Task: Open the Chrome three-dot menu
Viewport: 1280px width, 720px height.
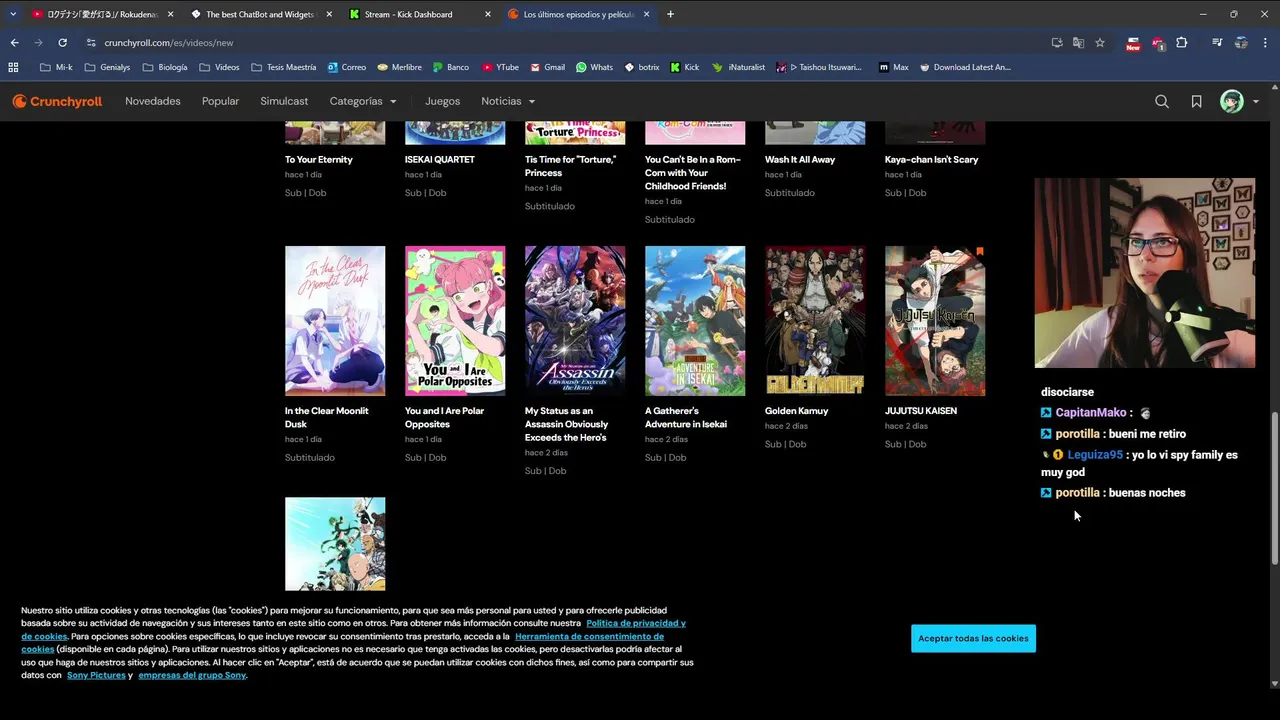Action: pyautogui.click(x=1265, y=43)
